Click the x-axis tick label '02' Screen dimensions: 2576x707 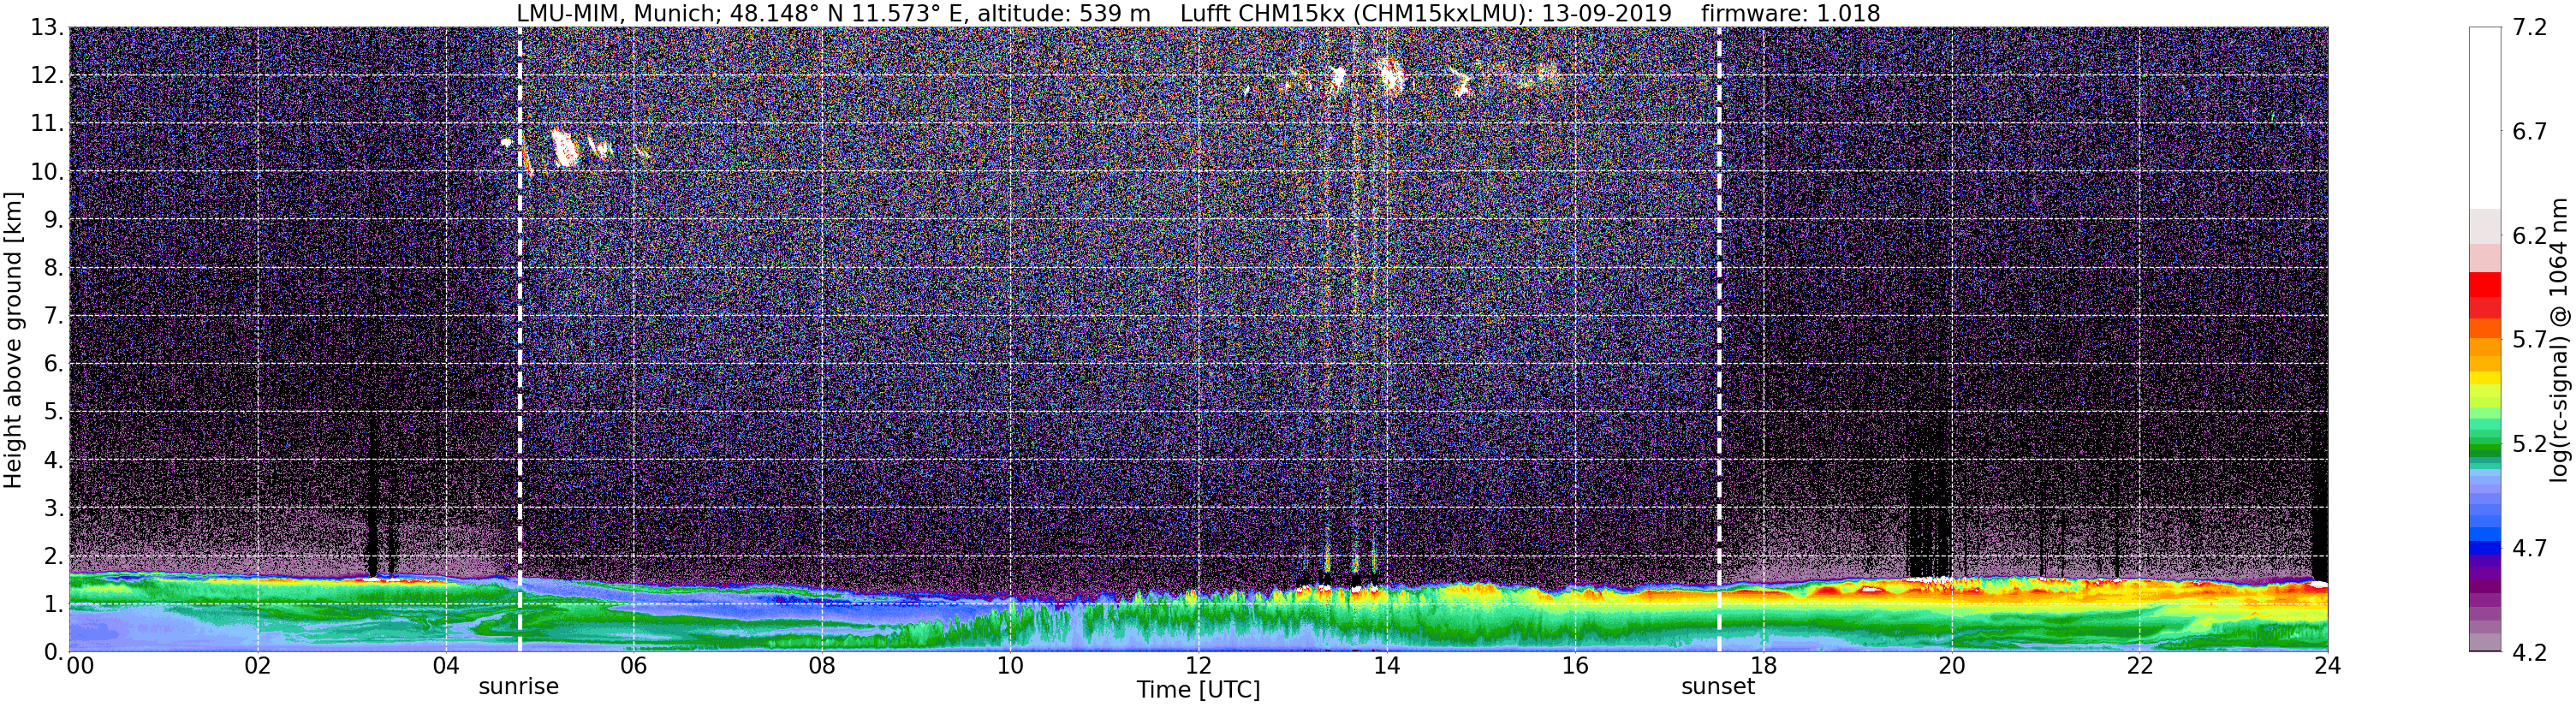[x=258, y=666]
